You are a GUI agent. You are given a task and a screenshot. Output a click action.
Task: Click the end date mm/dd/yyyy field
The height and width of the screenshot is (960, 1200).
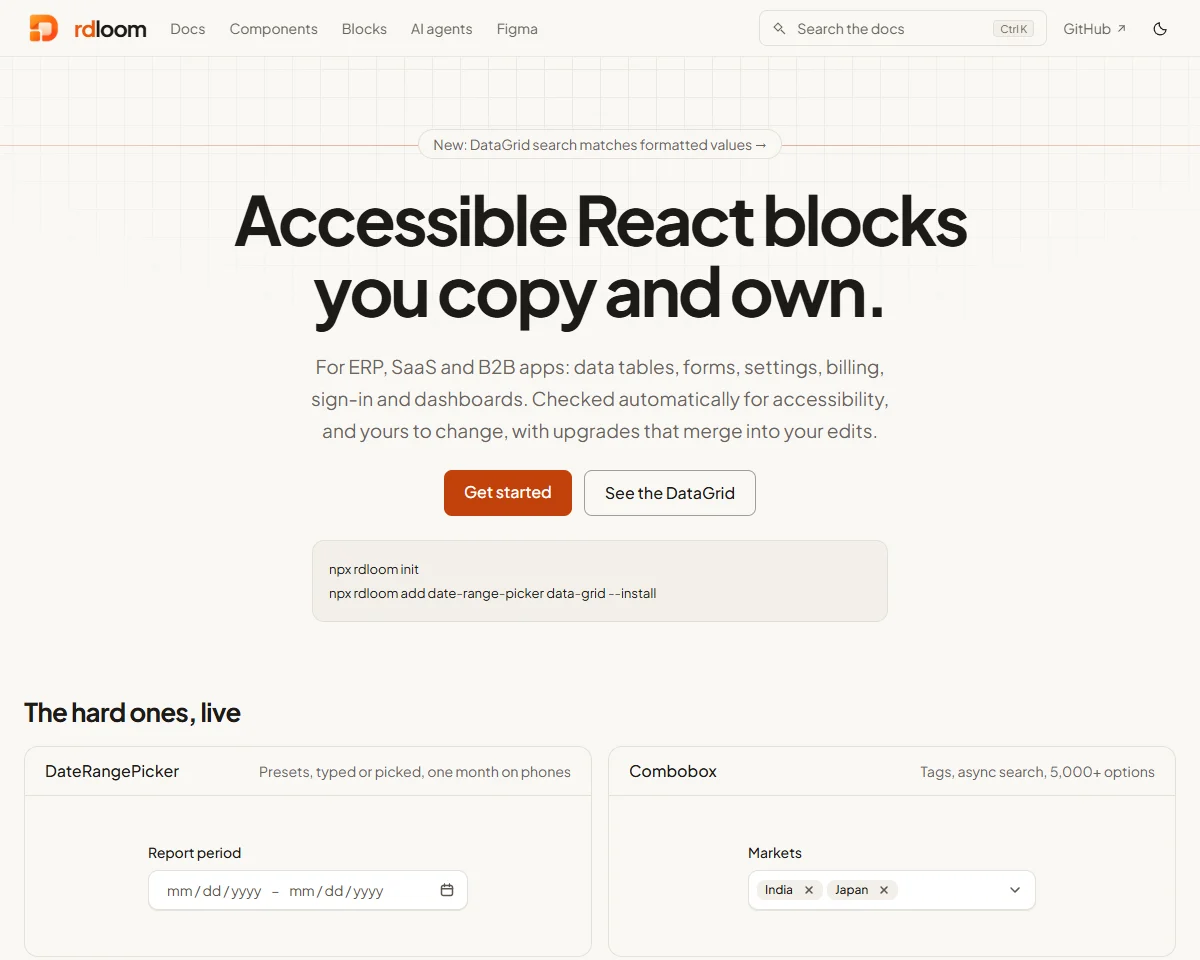(336, 891)
